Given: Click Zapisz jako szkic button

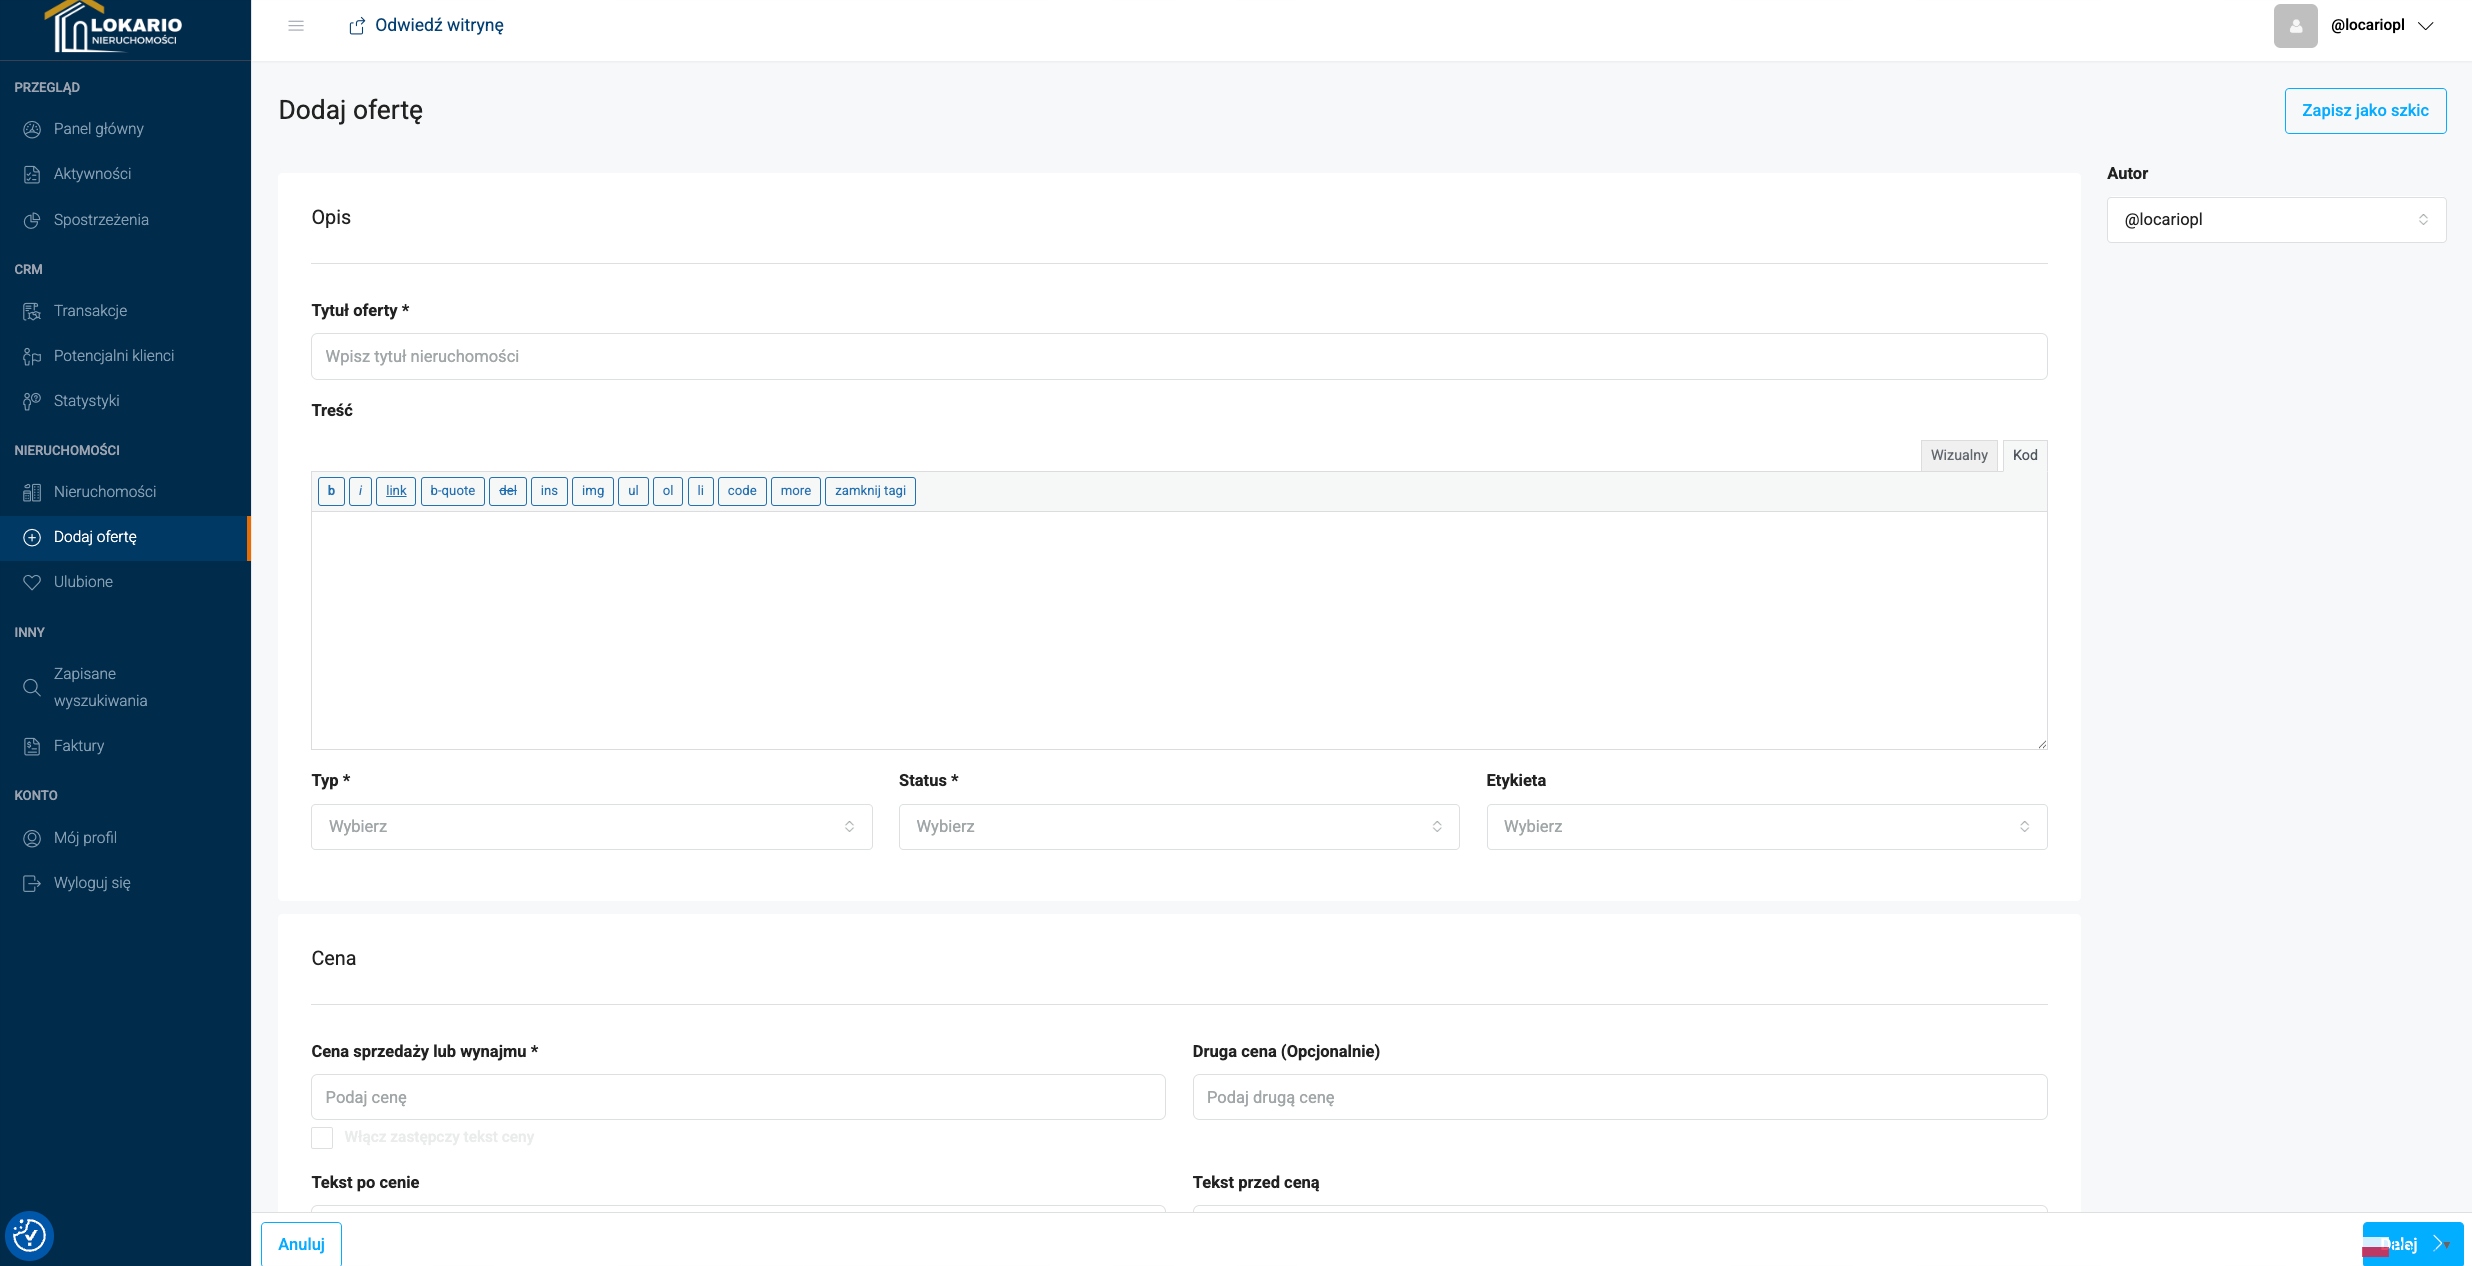Looking at the screenshot, I should (x=2365, y=111).
